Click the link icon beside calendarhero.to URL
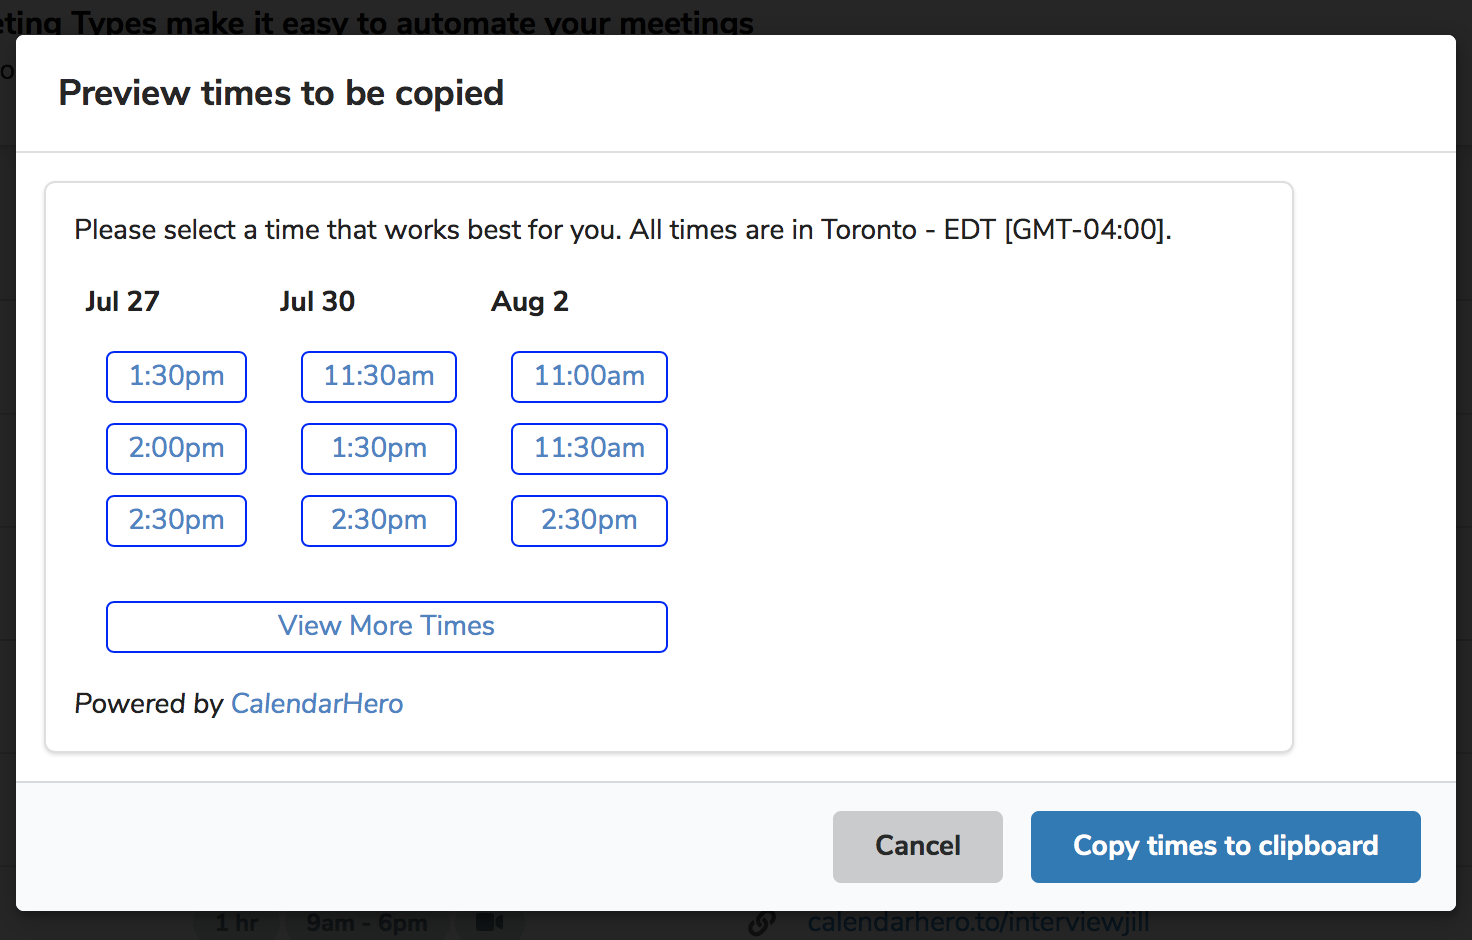The height and width of the screenshot is (940, 1472). point(762,923)
